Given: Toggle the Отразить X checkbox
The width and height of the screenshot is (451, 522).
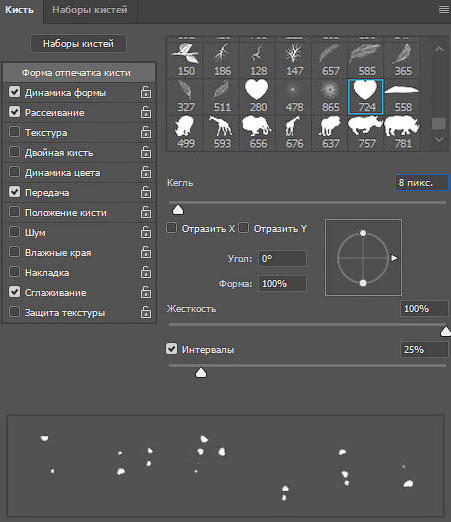Looking at the screenshot, I should point(172,228).
